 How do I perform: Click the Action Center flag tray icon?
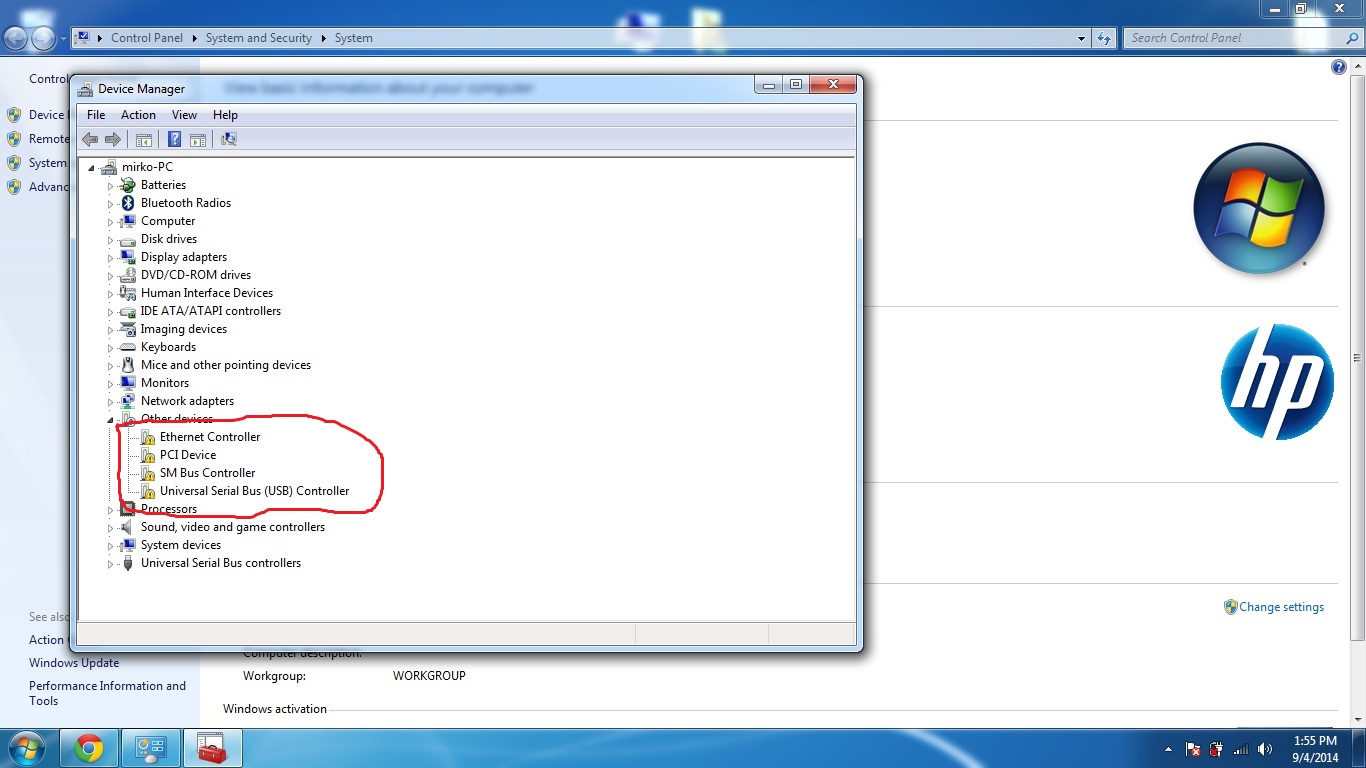pyautogui.click(x=1193, y=749)
